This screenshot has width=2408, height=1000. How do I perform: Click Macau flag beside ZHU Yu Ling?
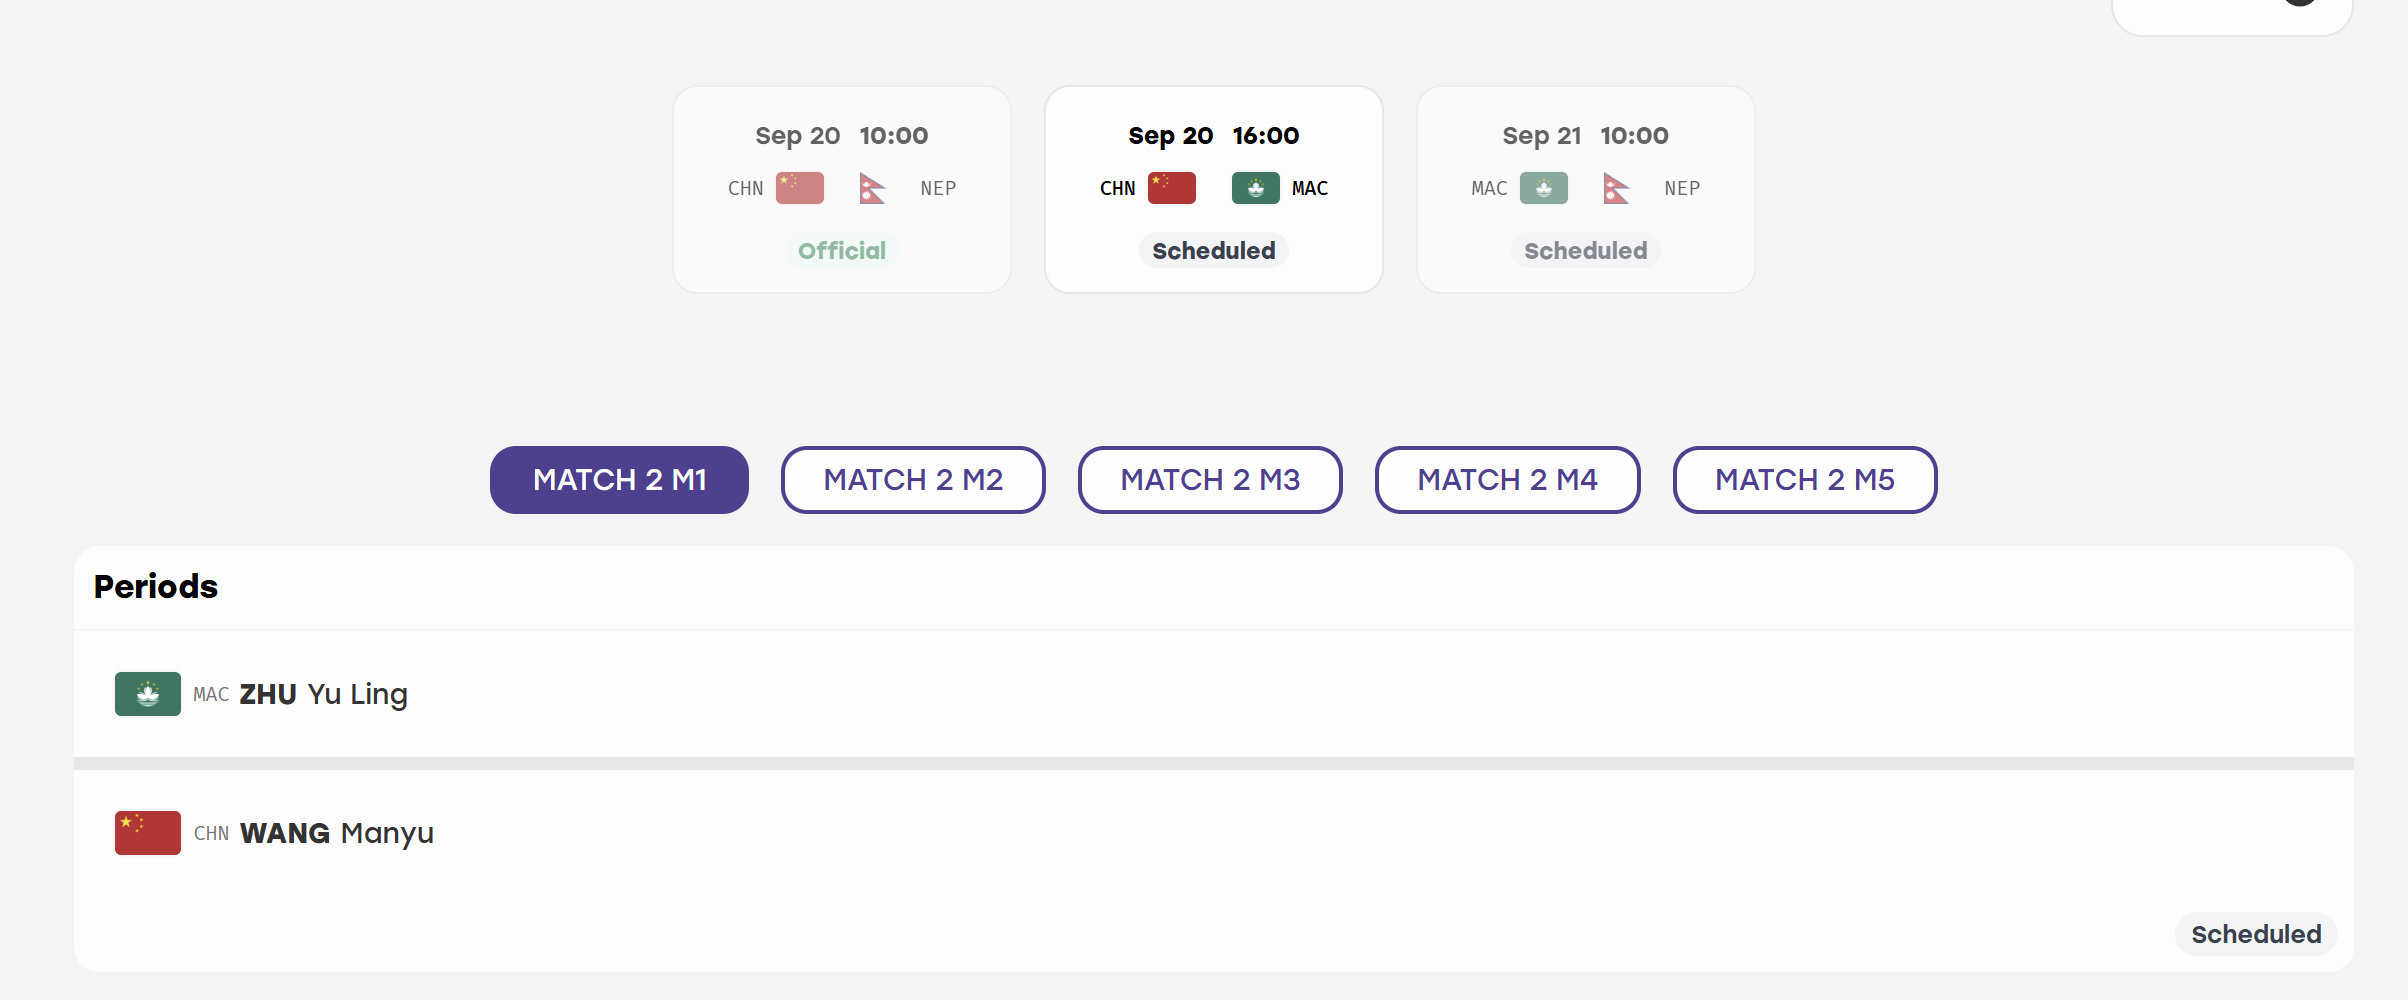click(x=148, y=694)
